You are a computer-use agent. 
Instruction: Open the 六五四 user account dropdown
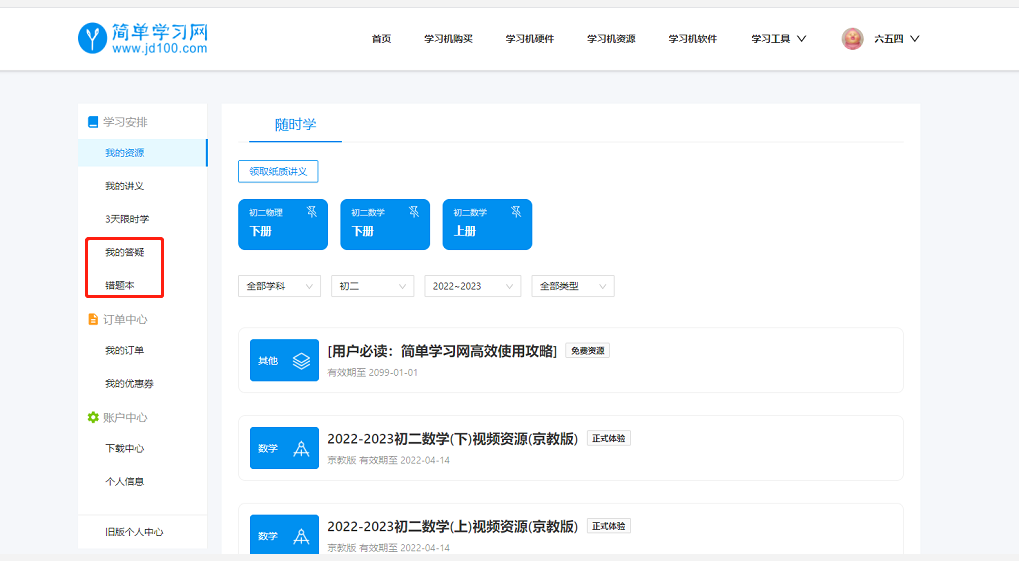click(x=897, y=39)
